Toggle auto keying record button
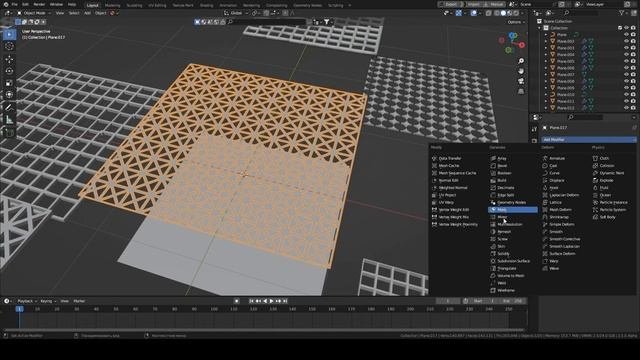 (237, 301)
